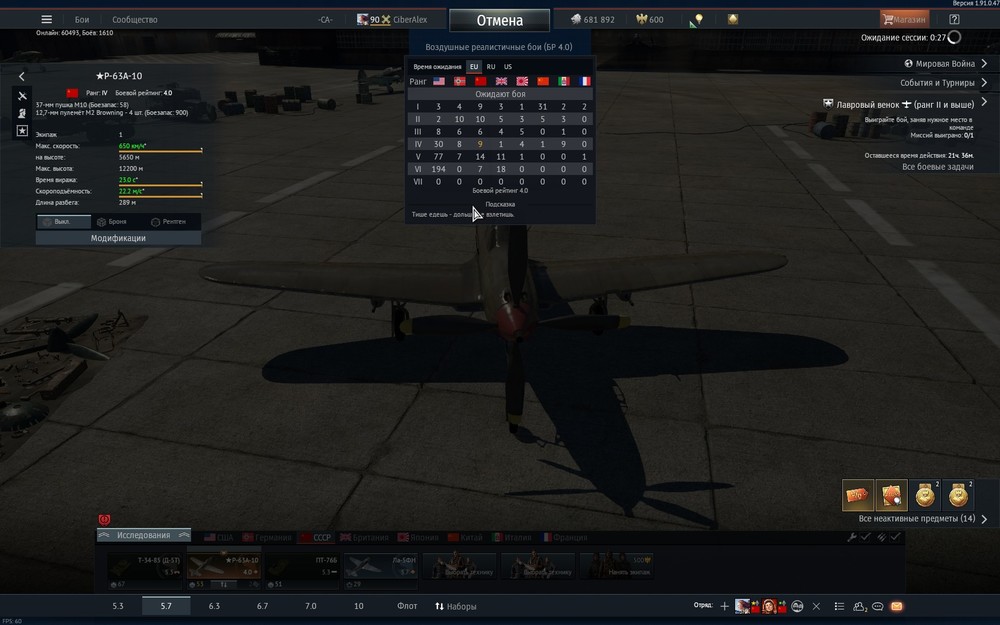Screen dimensions: 1000x625
Task: Leave the squad with the X icon
Action: tap(816, 606)
